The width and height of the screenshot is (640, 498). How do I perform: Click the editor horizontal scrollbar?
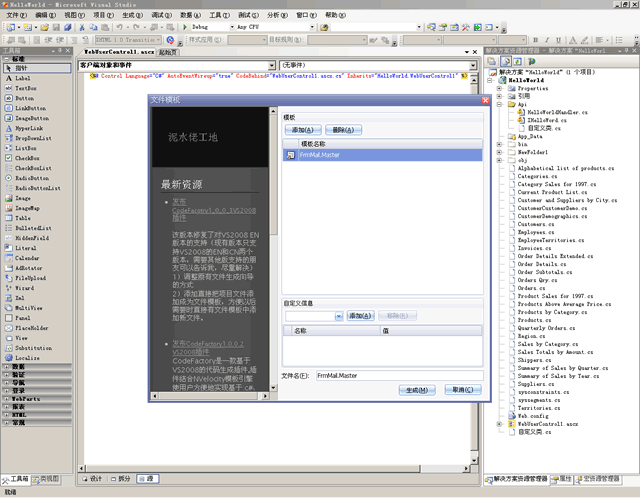[274, 469]
